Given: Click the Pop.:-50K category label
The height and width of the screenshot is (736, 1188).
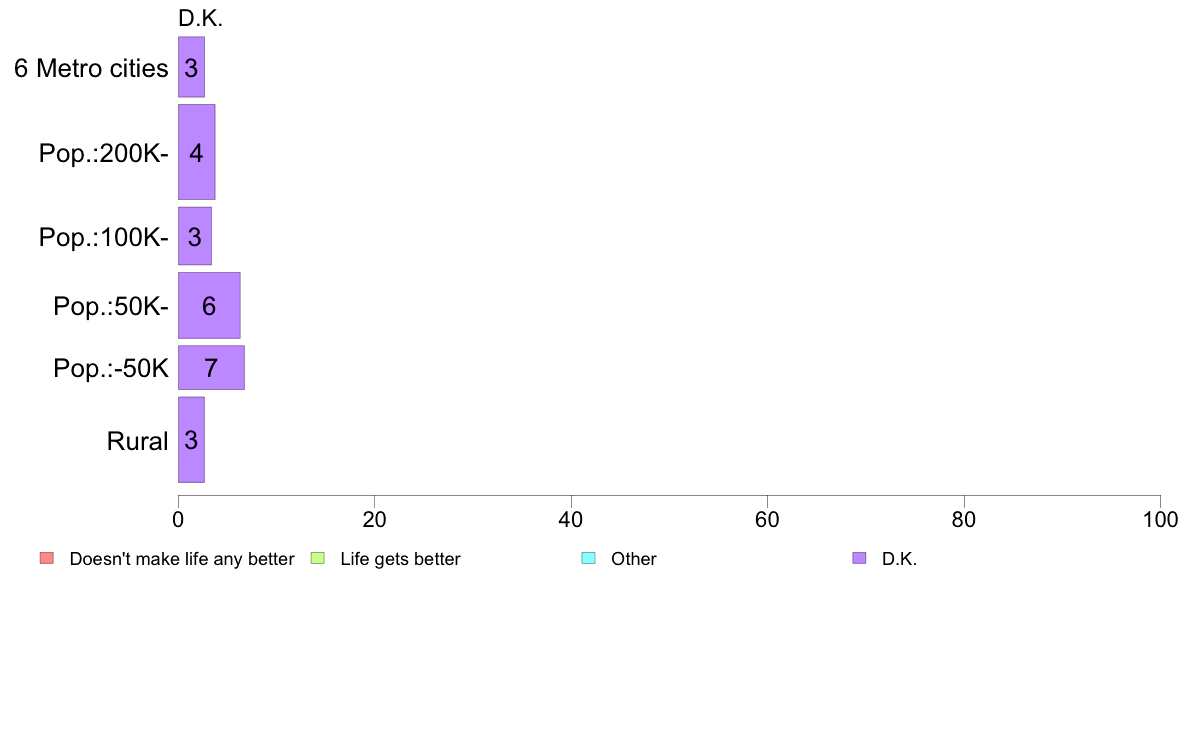Looking at the screenshot, I should (111, 368).
